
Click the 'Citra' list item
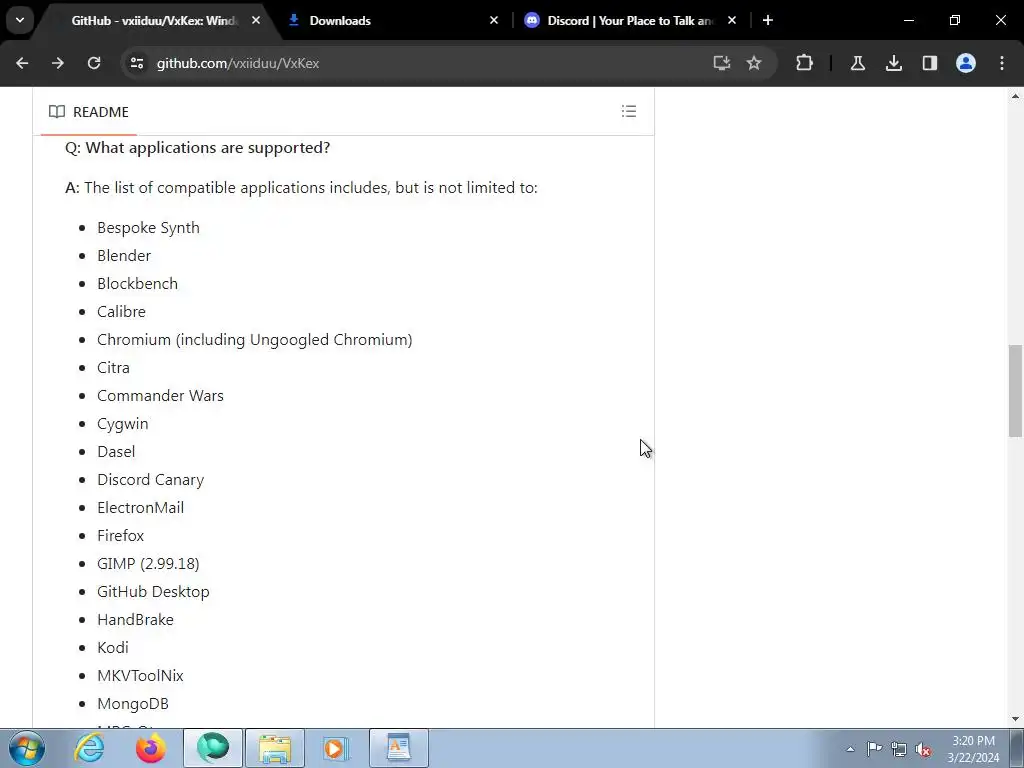(x=114, y=368)
